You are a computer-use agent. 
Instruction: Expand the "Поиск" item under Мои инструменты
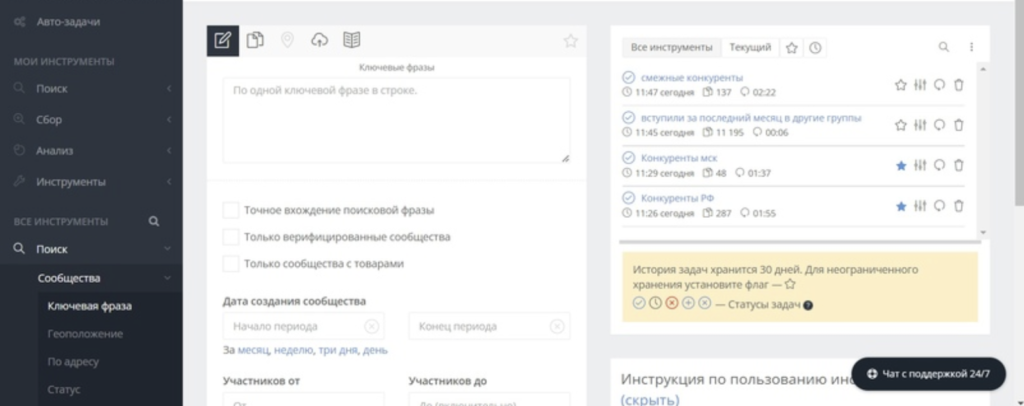[91, 89]
